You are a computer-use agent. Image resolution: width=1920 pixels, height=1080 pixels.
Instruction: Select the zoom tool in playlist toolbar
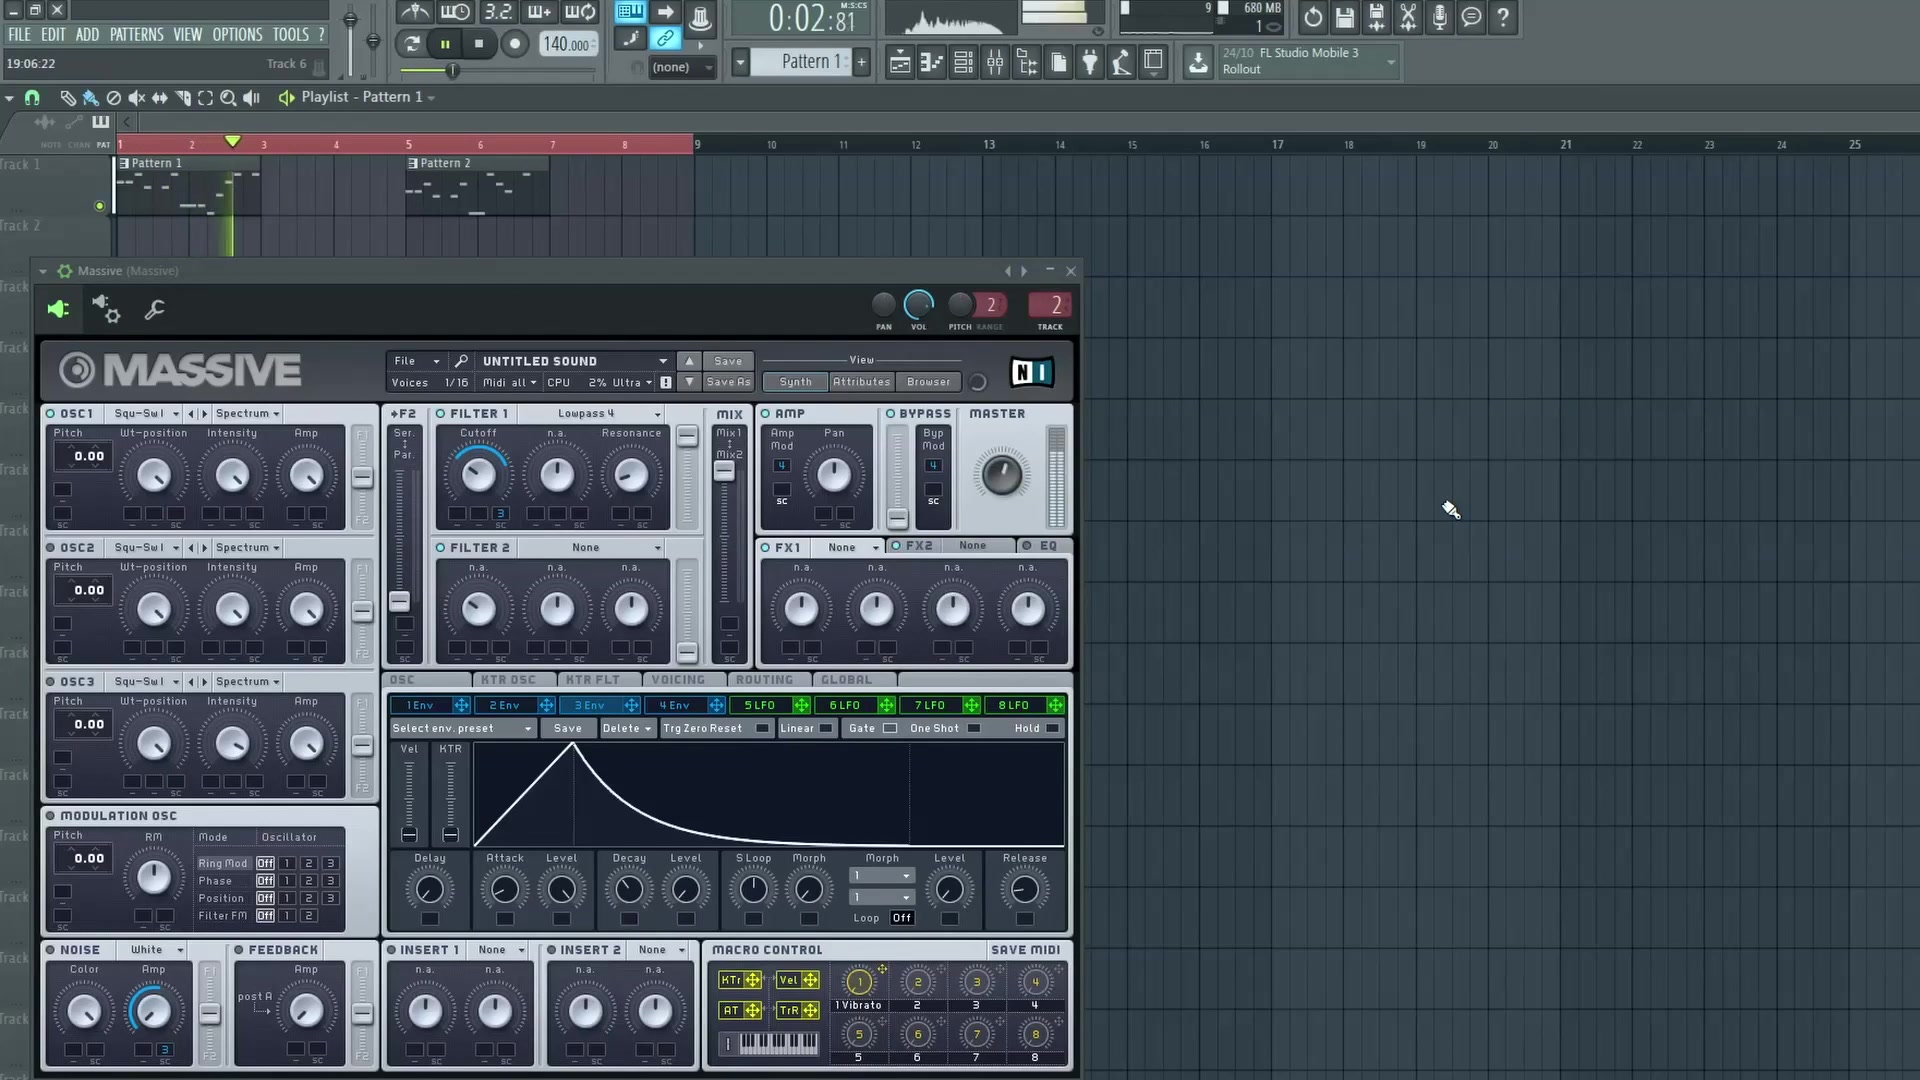(228, 98)
